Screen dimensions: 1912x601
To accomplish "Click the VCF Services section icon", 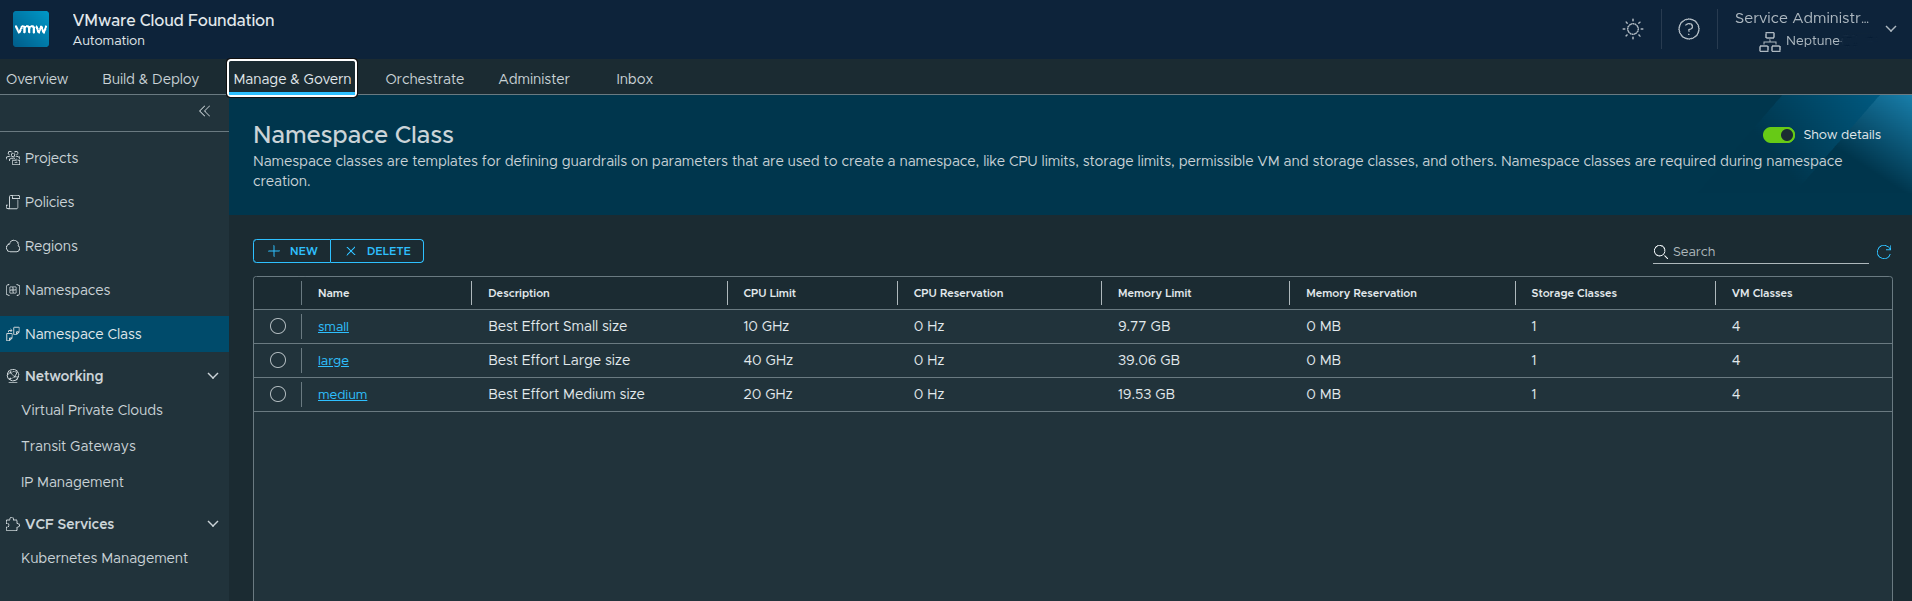I will [x=13, y=524].
